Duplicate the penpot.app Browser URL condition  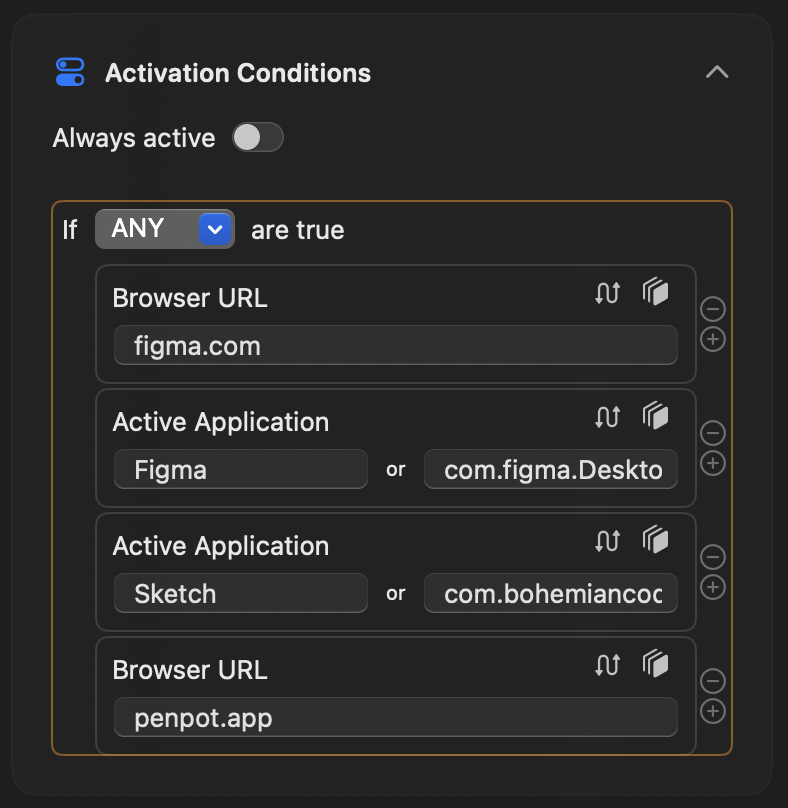(655, 664)
